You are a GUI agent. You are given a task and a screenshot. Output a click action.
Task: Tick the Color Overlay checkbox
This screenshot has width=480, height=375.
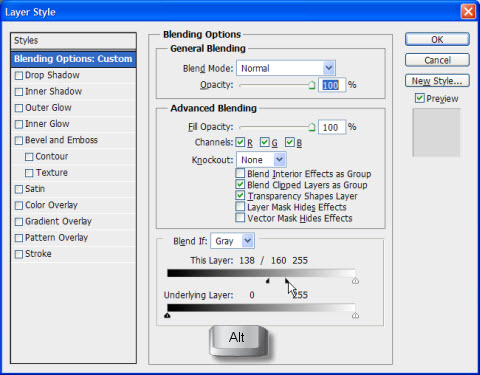(19, 205)
